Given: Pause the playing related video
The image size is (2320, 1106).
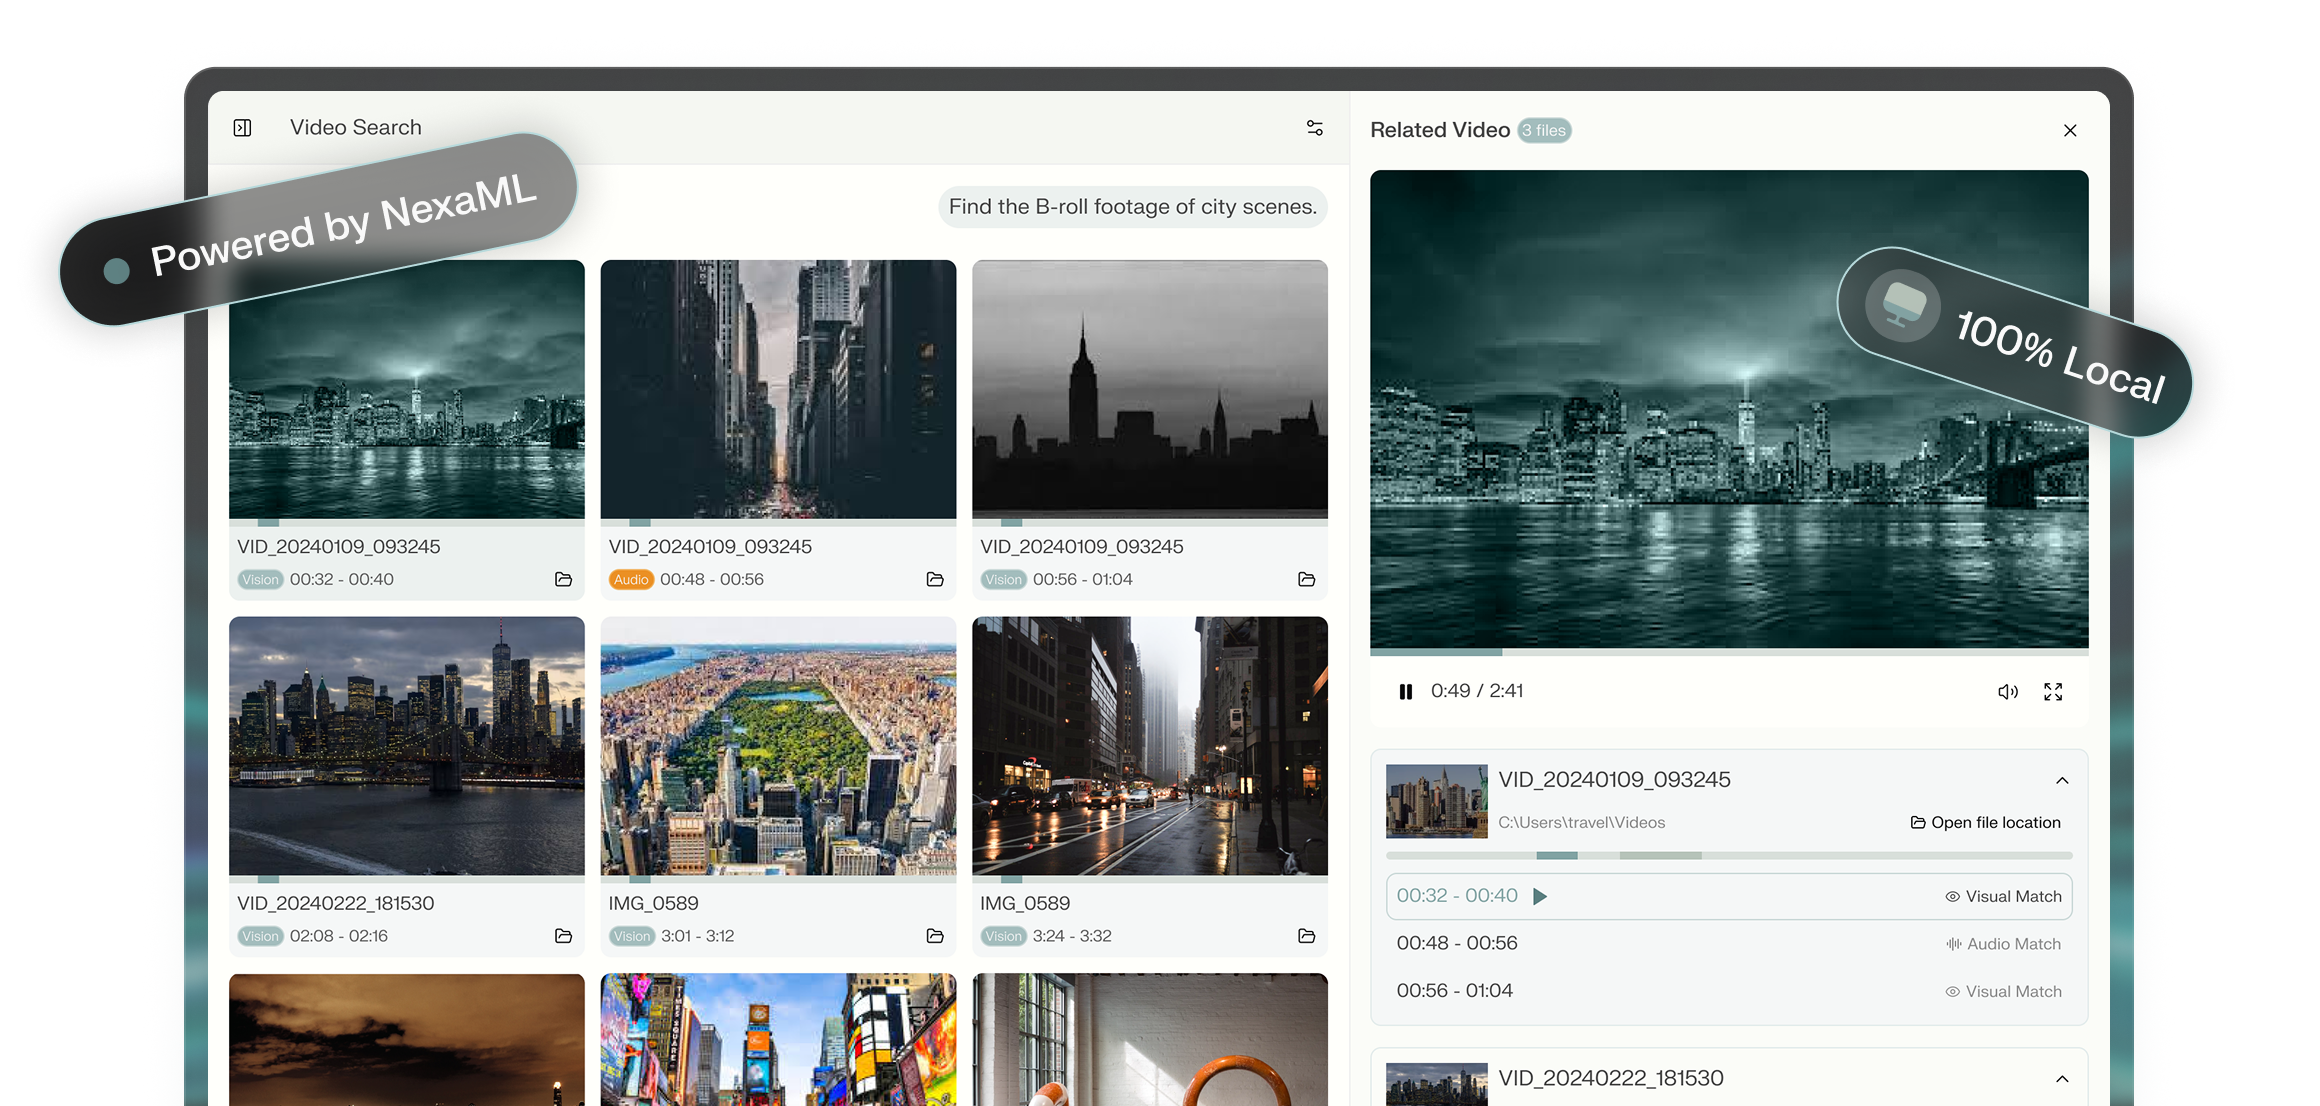Looking at the screenshot, I should pos(1405,692).
